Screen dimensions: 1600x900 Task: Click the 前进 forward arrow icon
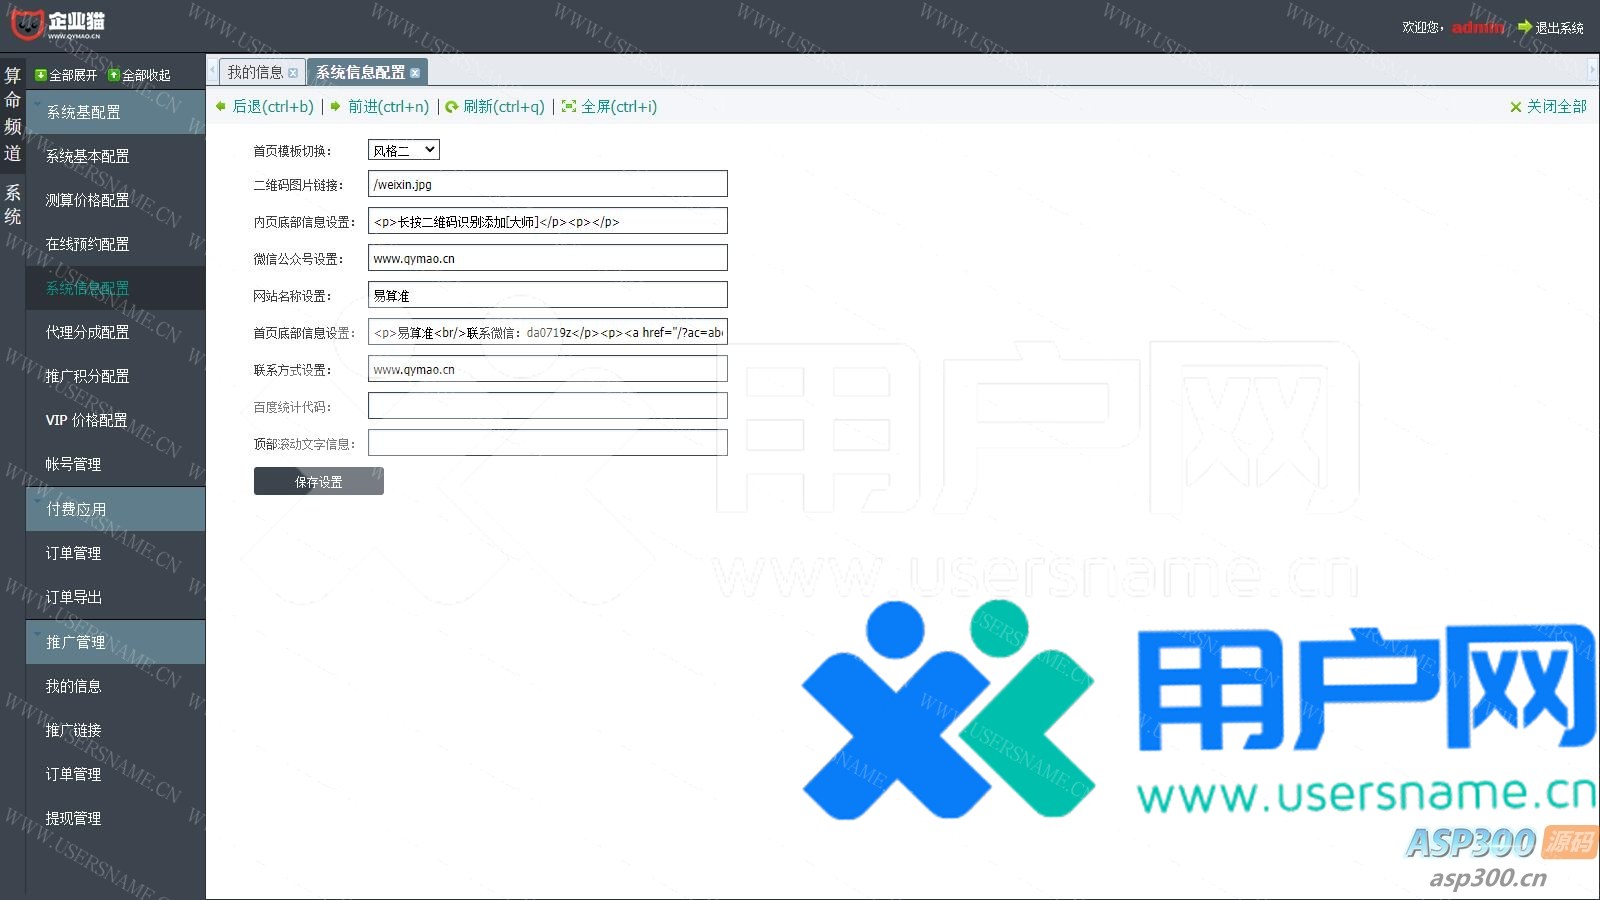(336, 106)
